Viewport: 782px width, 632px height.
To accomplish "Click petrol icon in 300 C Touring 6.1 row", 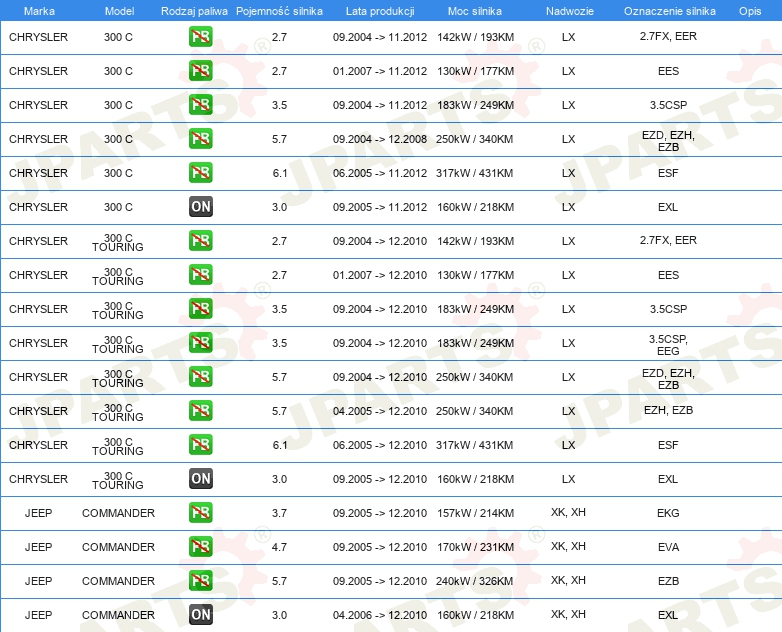I will [200, 444].
